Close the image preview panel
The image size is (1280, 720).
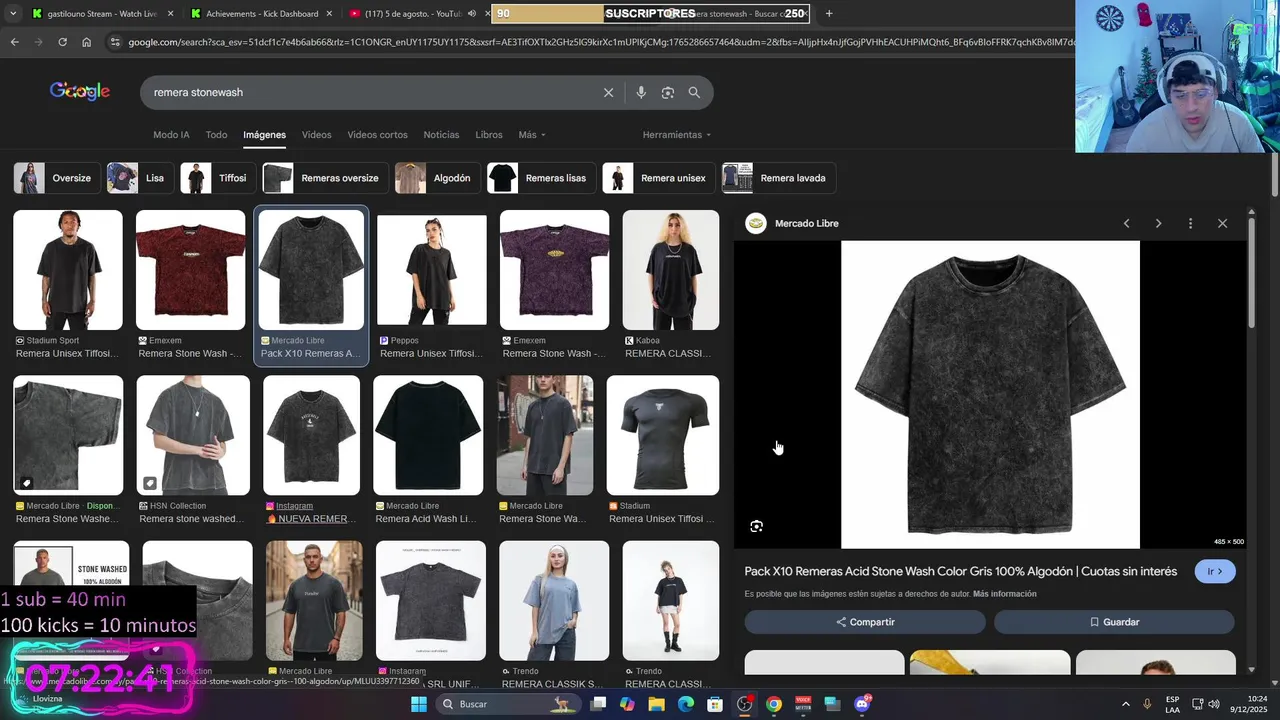point(1222,223)
